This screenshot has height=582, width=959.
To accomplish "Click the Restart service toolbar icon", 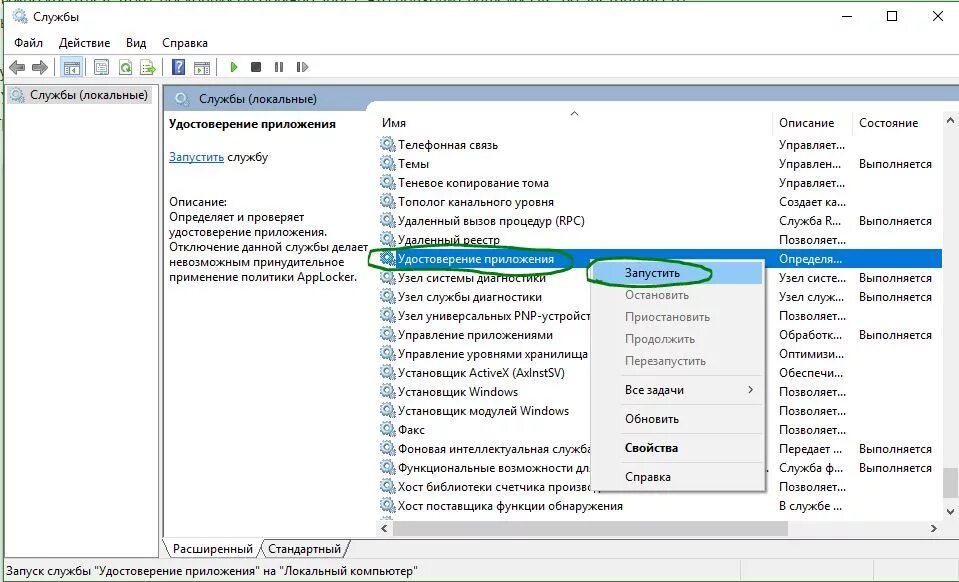I will click(302, 67).
